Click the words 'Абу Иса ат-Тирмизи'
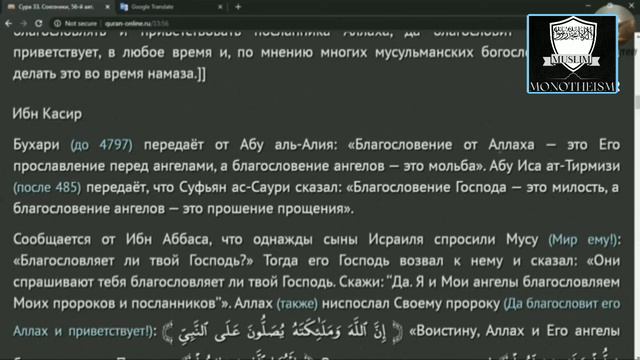This screenshot has height=360, width=640. pyautogui.click(x=555, y=166)
